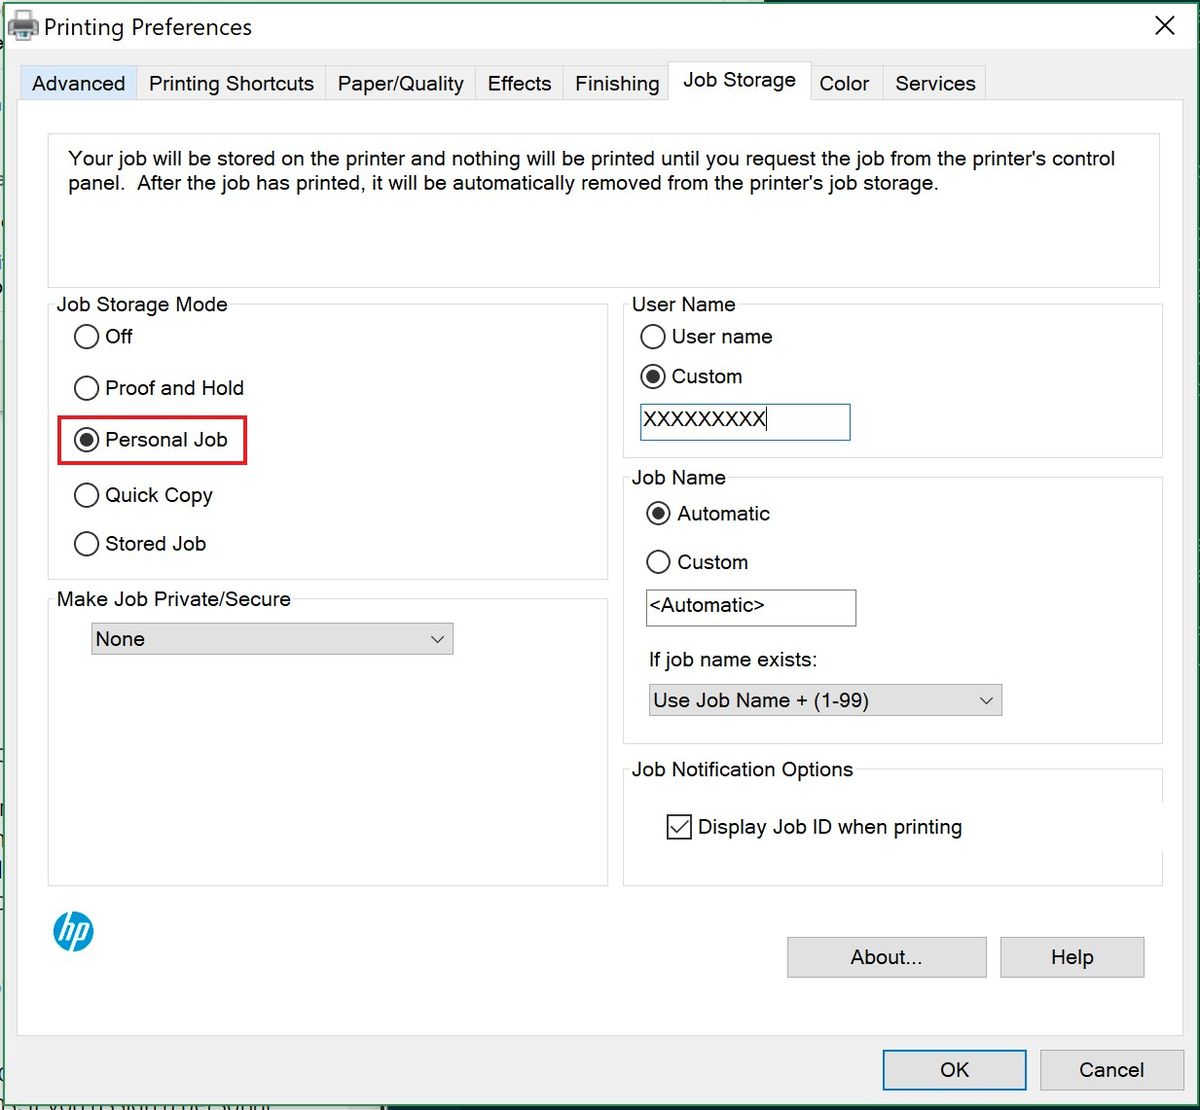This screenshot has width=1200, height=1110.
Task: Open the Services tab
Action: [x=936, y=83]
